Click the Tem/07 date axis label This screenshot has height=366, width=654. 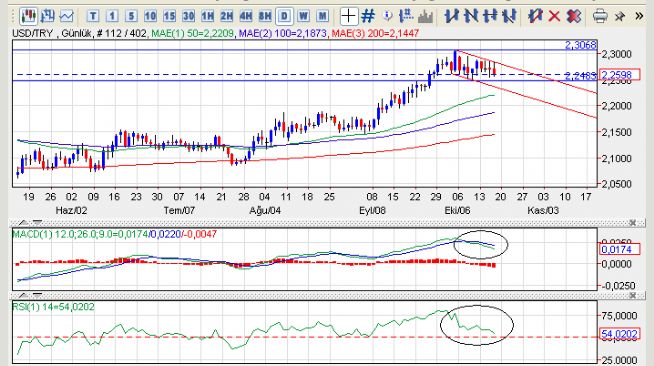pyautogui.click(x=179, y=211)
